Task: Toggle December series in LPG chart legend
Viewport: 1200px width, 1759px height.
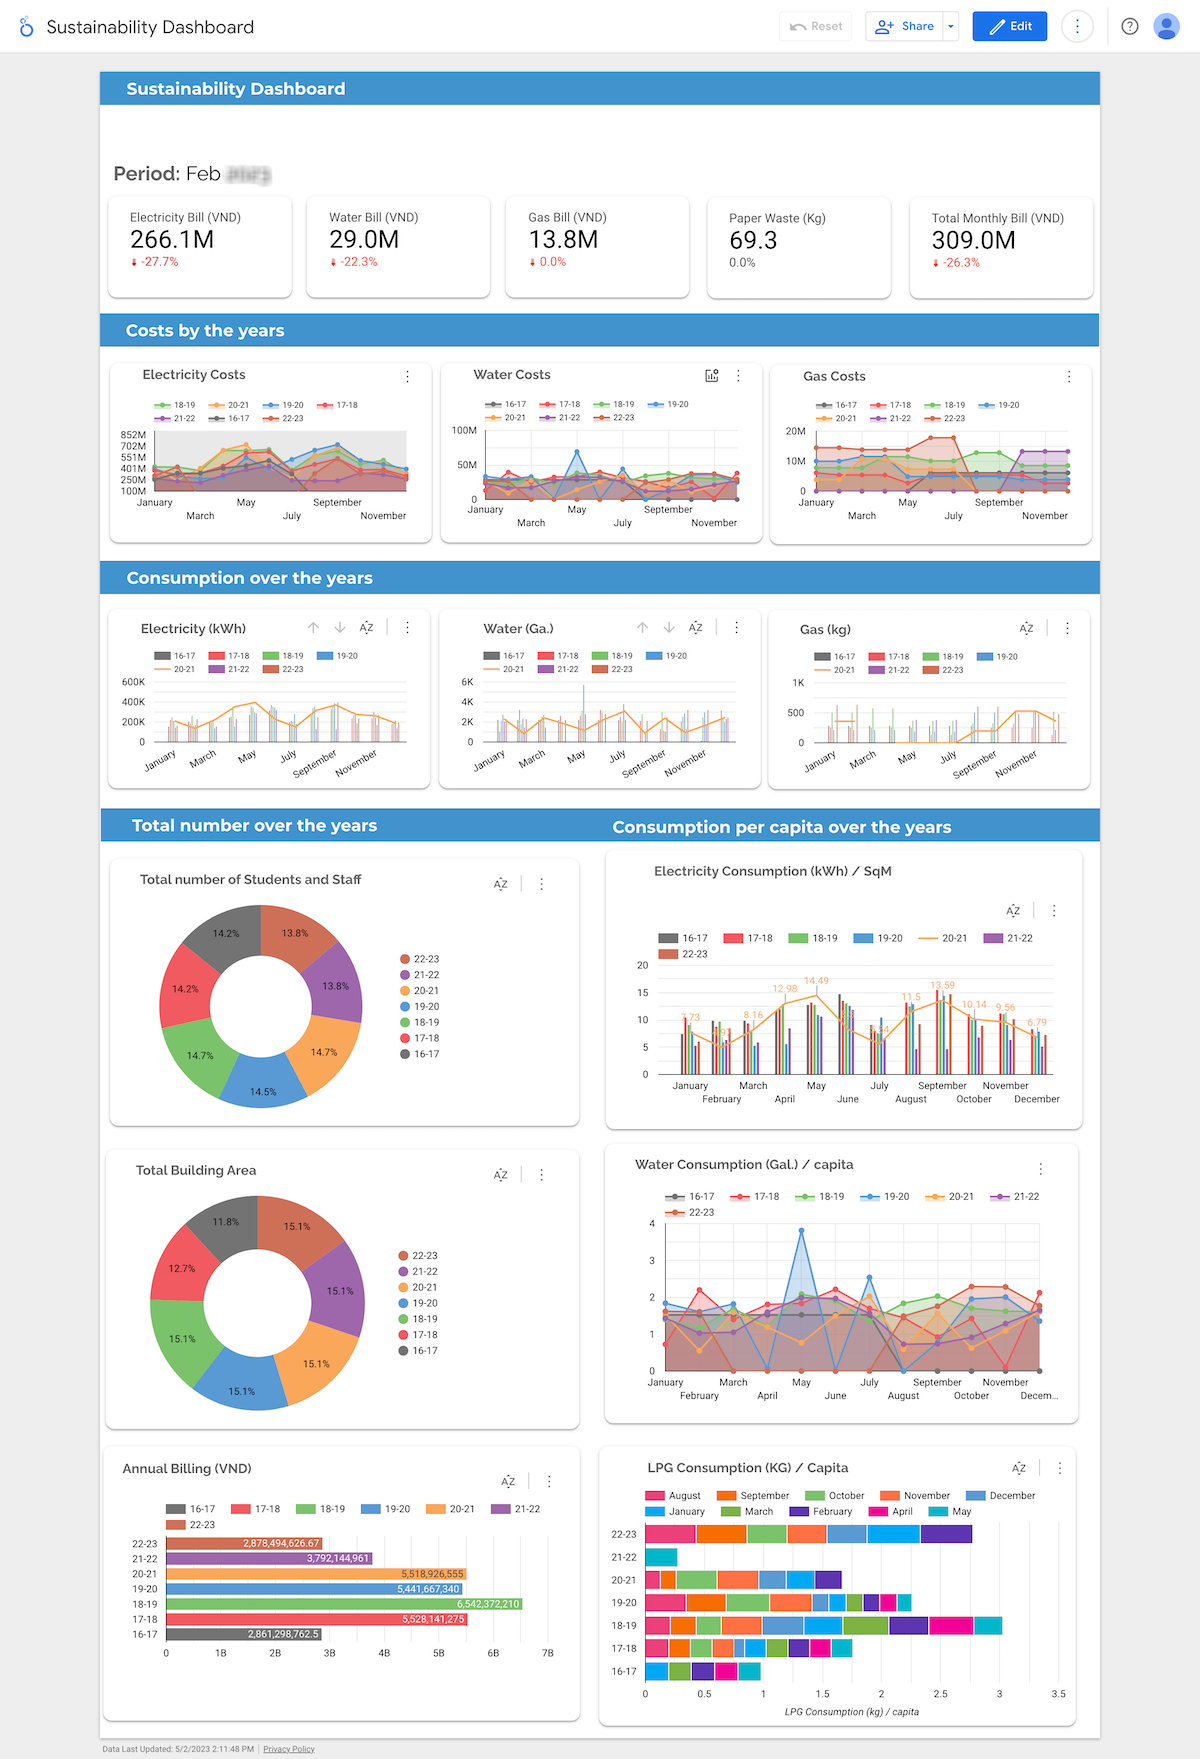Action: point(1001,1496)
